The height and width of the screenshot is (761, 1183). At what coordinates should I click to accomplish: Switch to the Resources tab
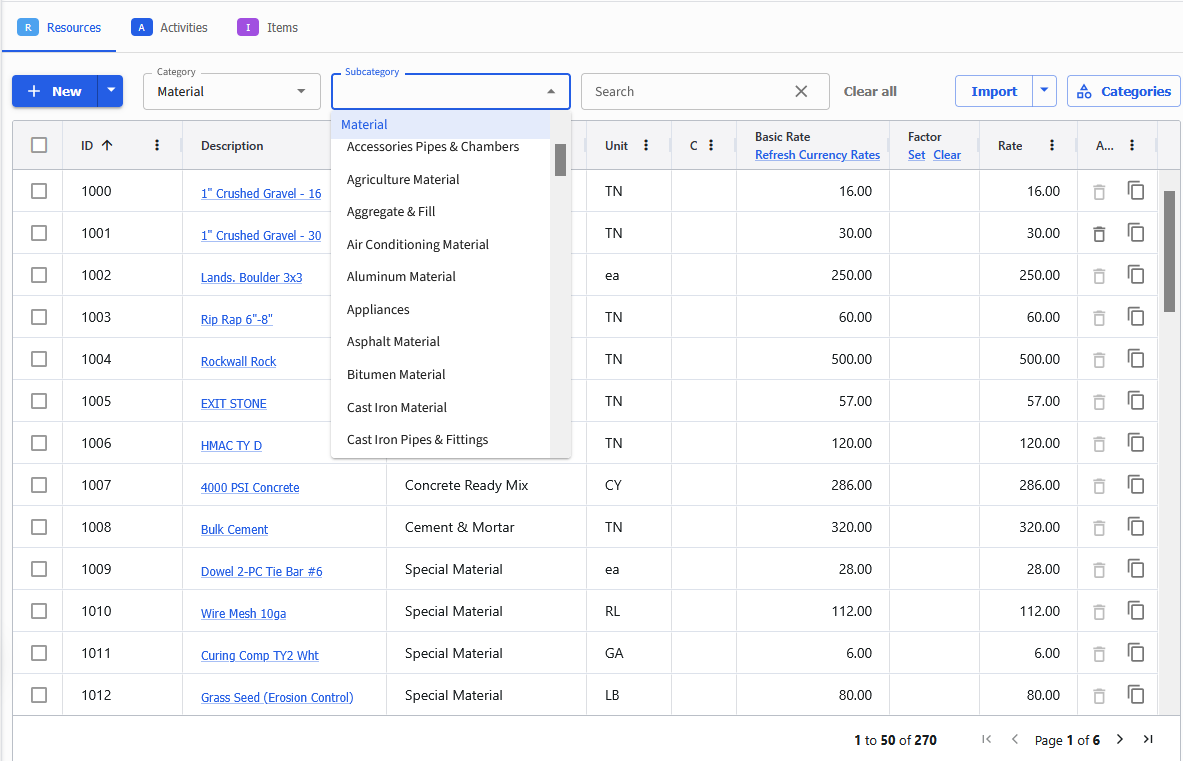click(x=59, y=27)
